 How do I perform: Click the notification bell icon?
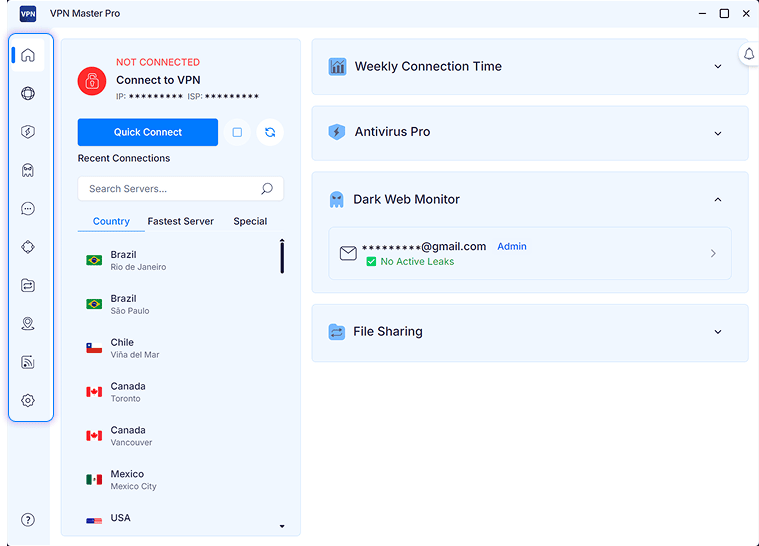pos(749,54)
